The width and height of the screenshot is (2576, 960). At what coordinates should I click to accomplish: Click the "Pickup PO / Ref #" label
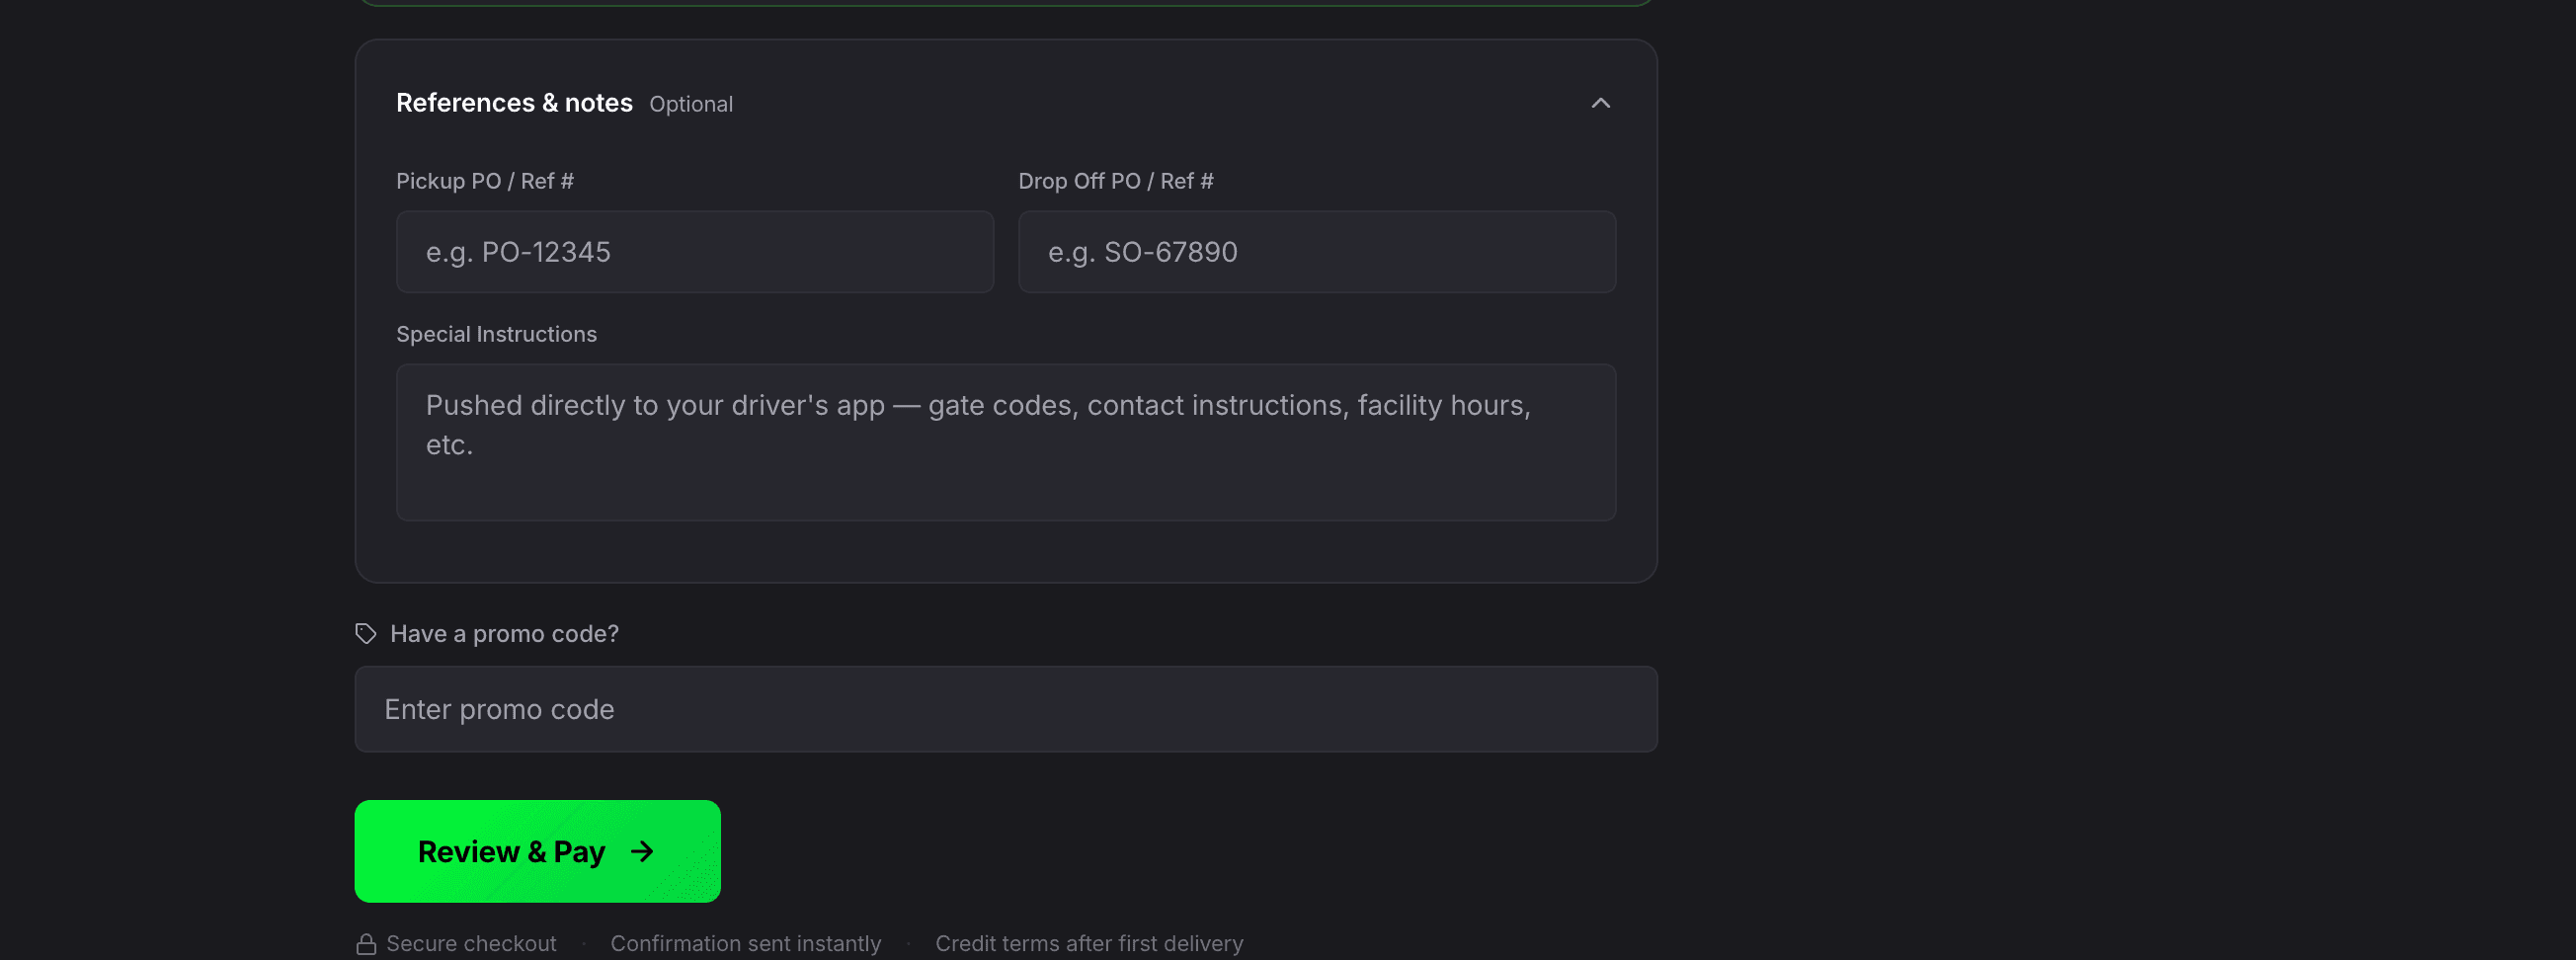(x=485, y=181)
